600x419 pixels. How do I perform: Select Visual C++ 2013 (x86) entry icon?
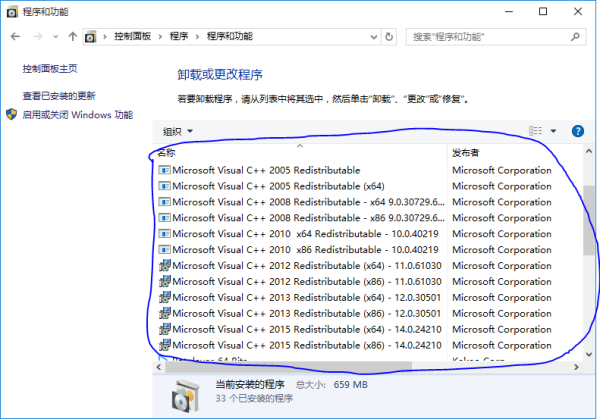[165, 313]
